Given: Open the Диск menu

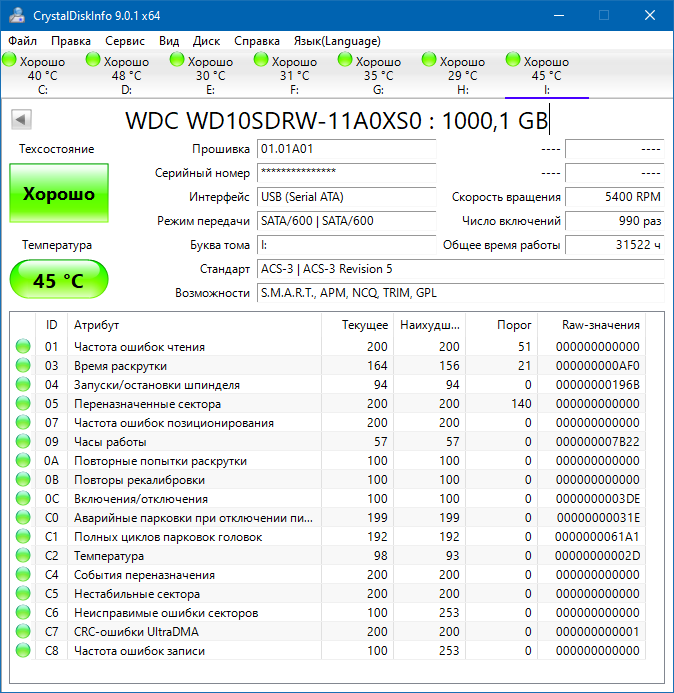Looking at the screenshot, I should (206, 41).
